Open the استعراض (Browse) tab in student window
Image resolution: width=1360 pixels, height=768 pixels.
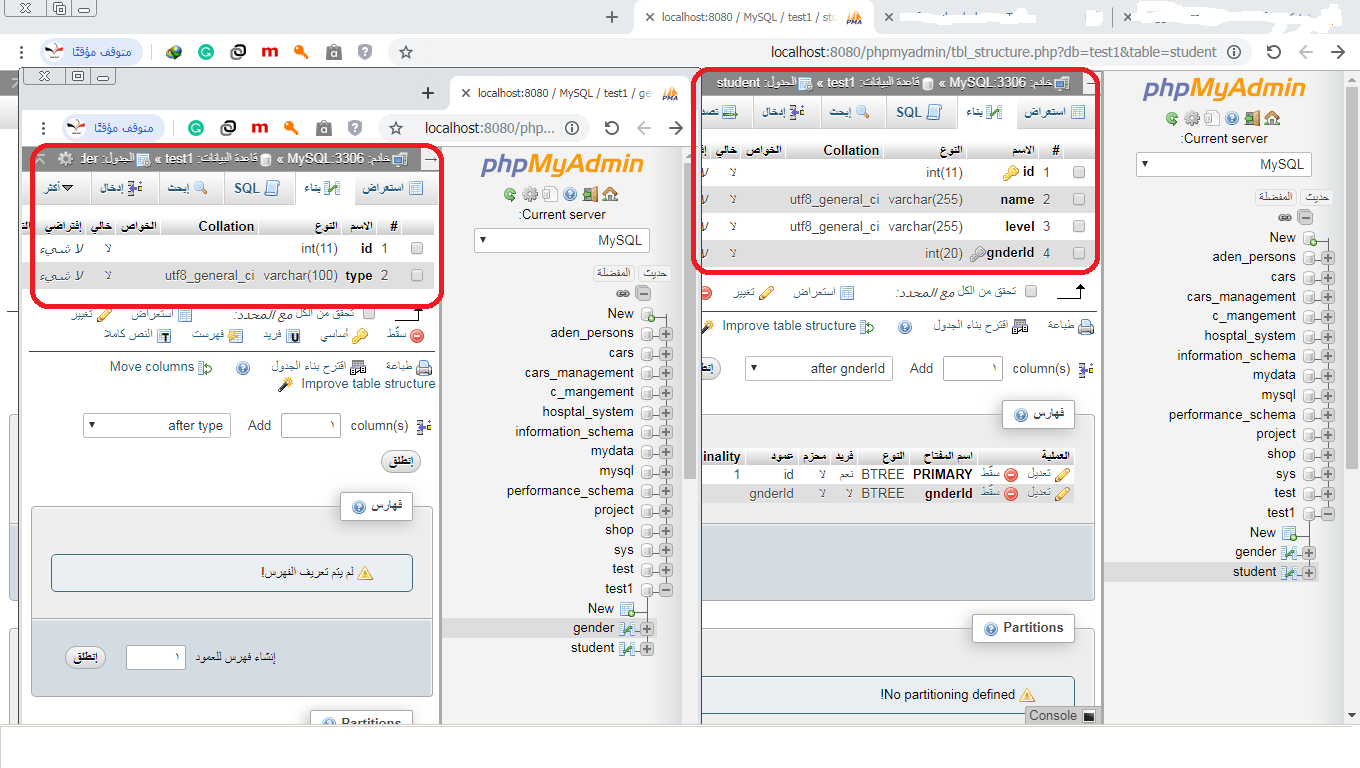pos(1057,112)
